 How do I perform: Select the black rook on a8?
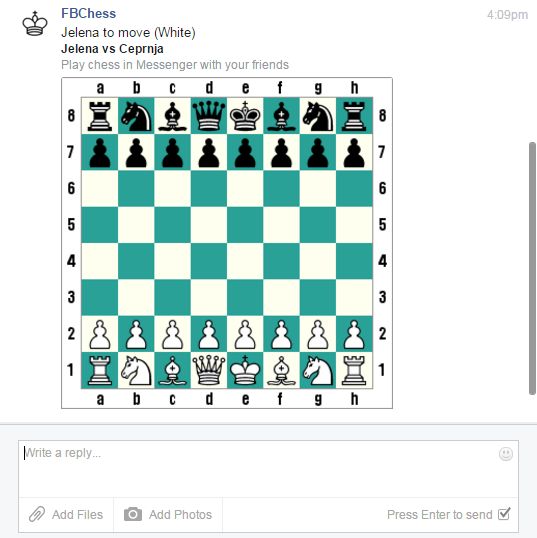coord(100,116)
